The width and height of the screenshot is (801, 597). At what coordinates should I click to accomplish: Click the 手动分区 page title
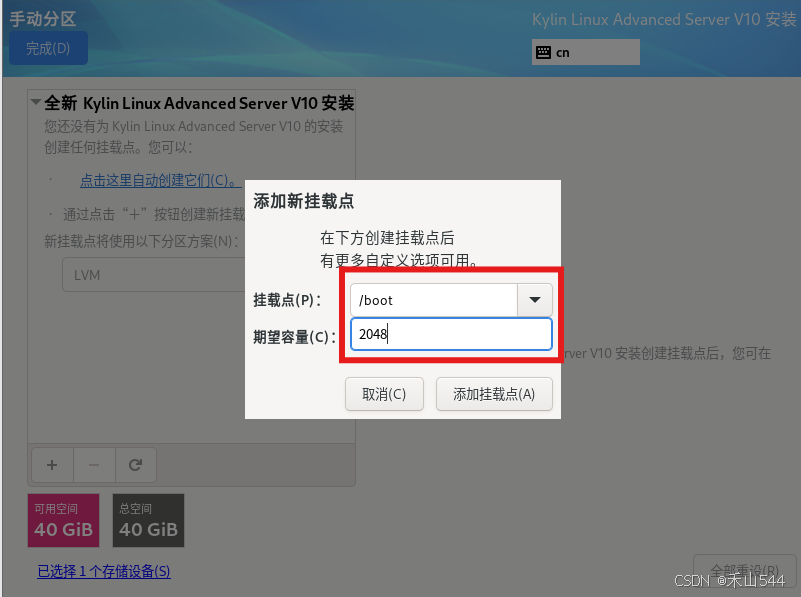tap(43, 19)
